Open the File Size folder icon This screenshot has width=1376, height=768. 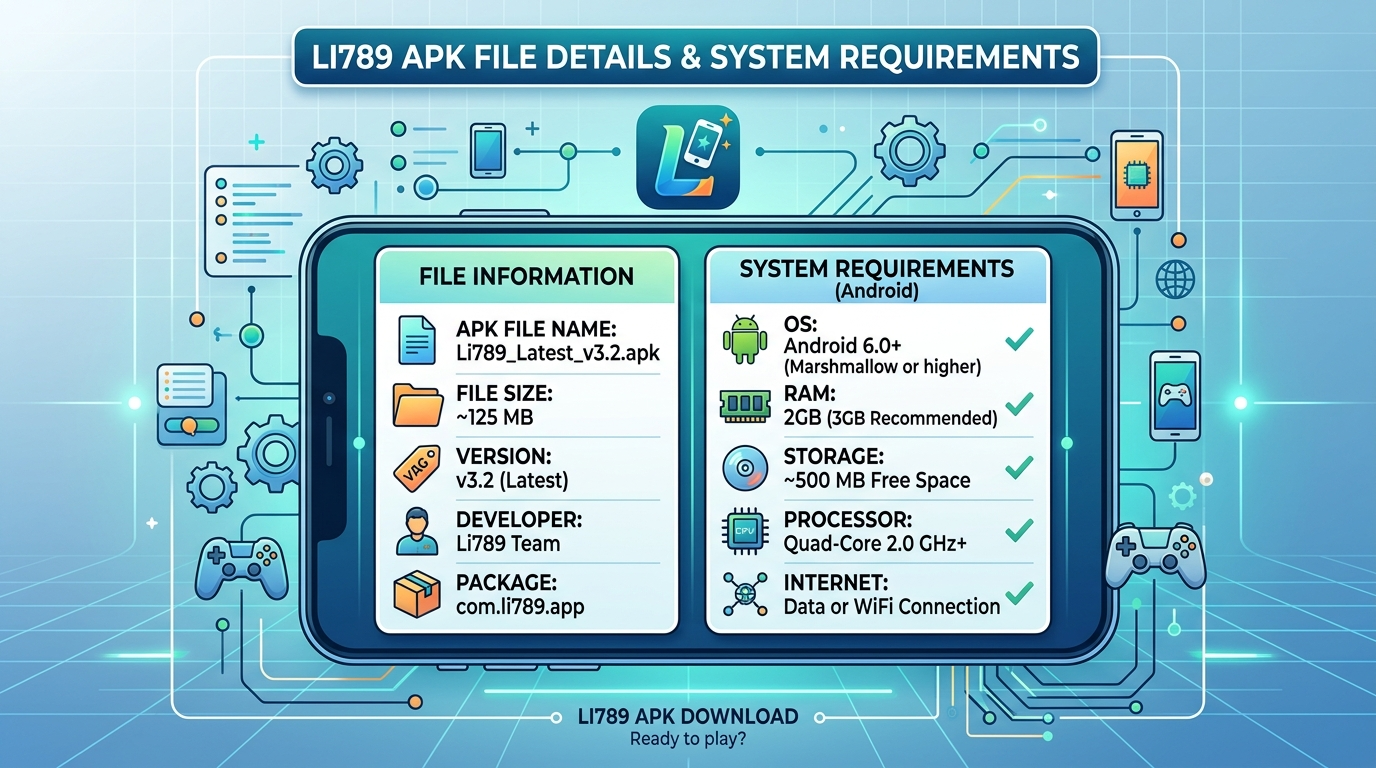[416, 404]
